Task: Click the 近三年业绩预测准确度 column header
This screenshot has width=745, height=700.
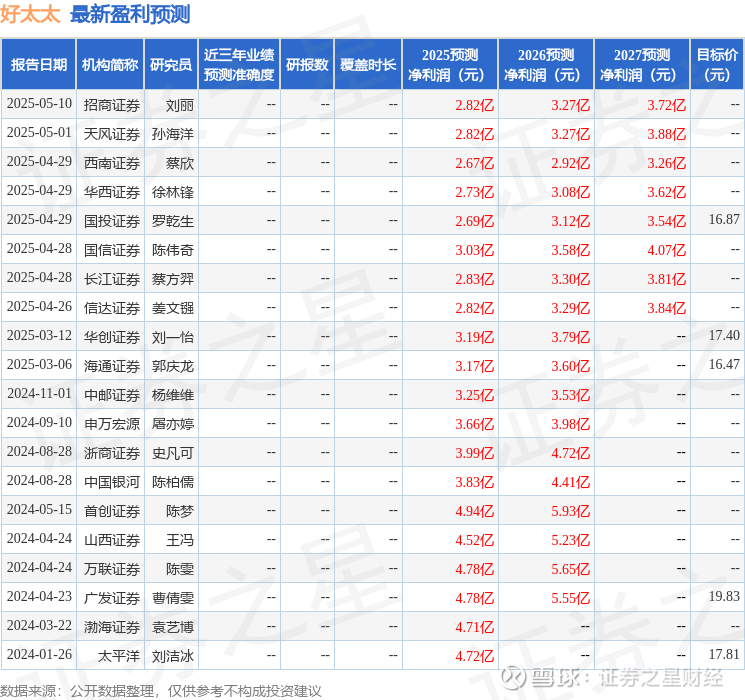Action: [x=239, y=65]
